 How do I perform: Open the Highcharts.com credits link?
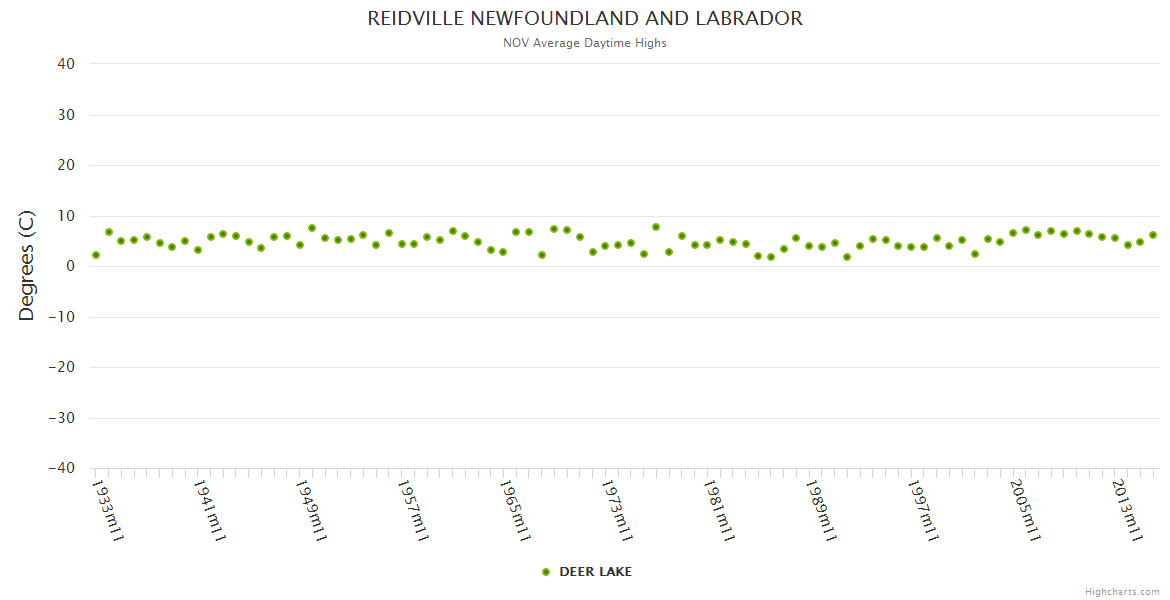click(x=1122, y=592)
